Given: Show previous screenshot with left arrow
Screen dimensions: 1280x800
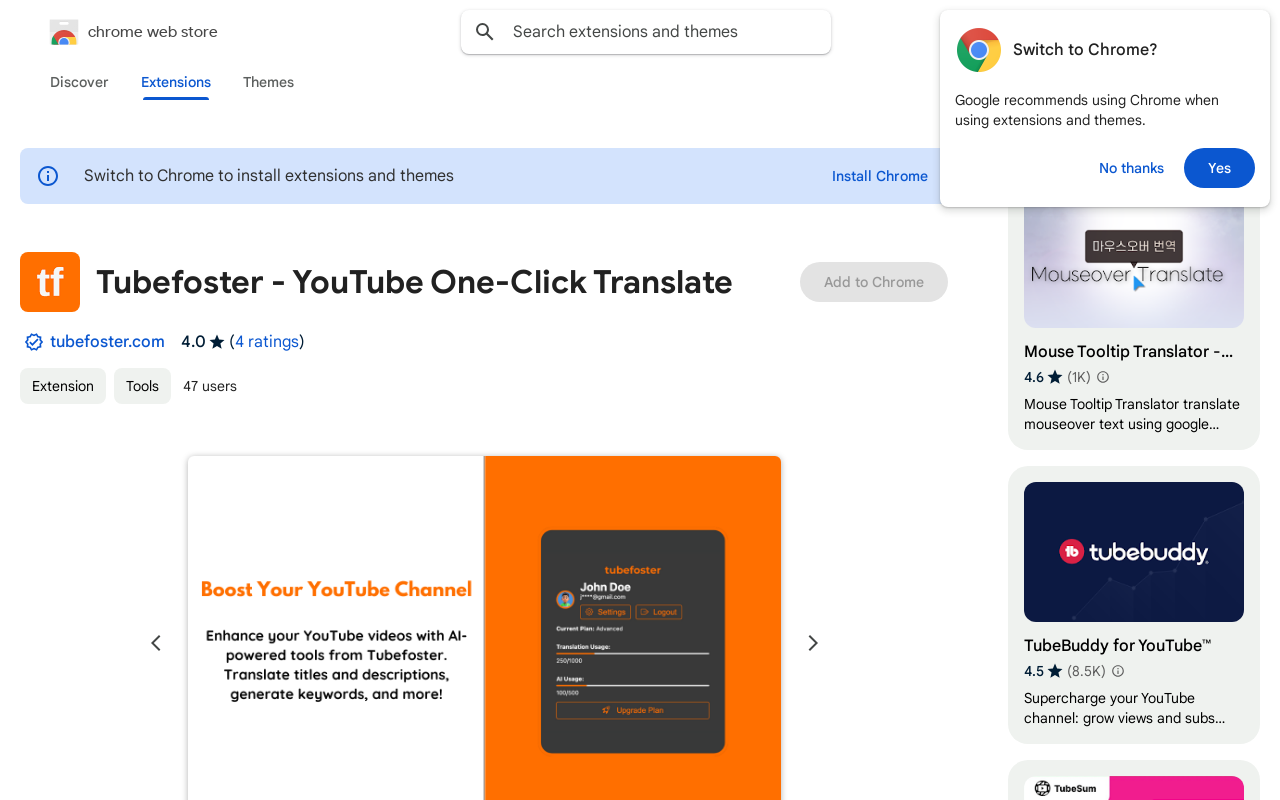Looking at the screenshot, I should (156, 643).
